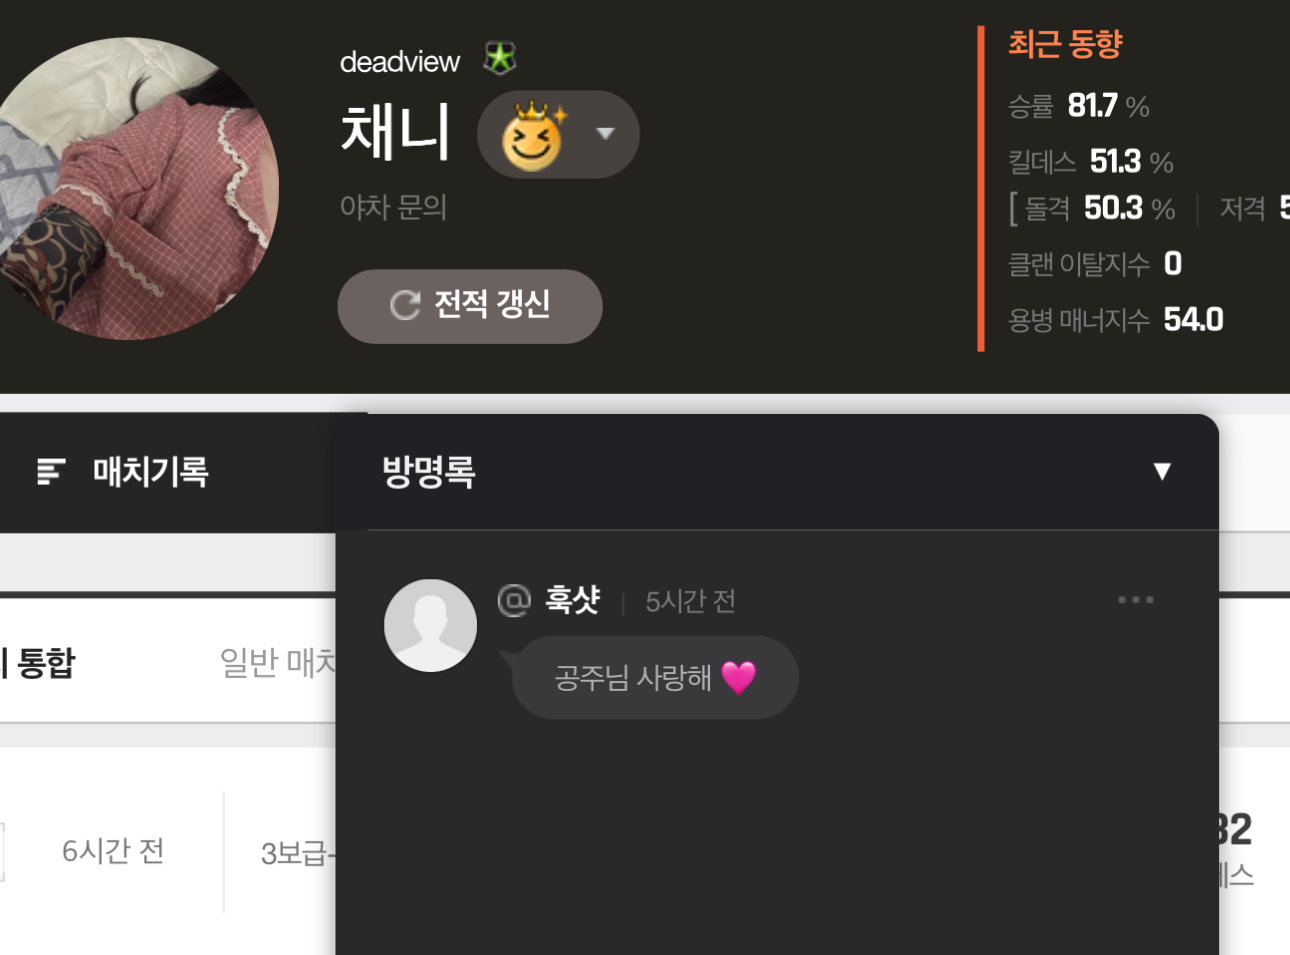The height and width of the screenshot is (955, 1290).
Task: Click the 방명록 header title
Action: pyautogui.click(x=429, y=472)
